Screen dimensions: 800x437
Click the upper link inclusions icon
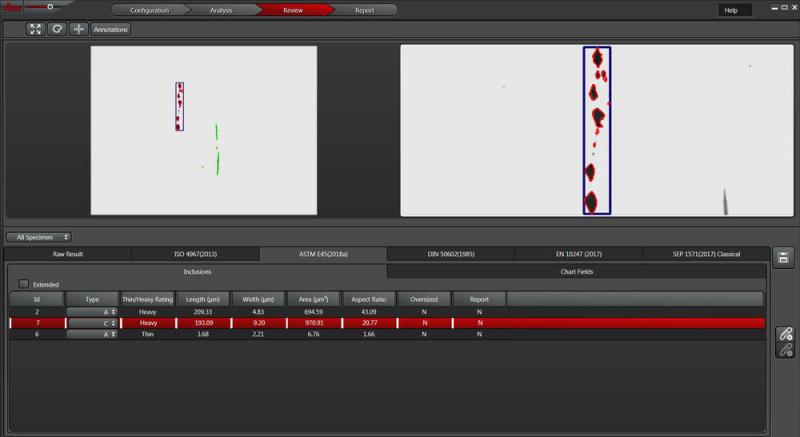coord(785,333)
